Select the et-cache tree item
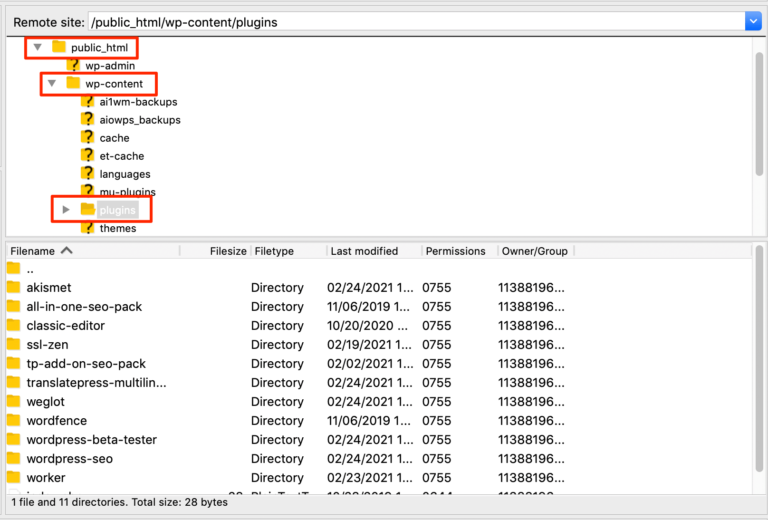The width and height of the screenshot is (768, 520). 121,156
